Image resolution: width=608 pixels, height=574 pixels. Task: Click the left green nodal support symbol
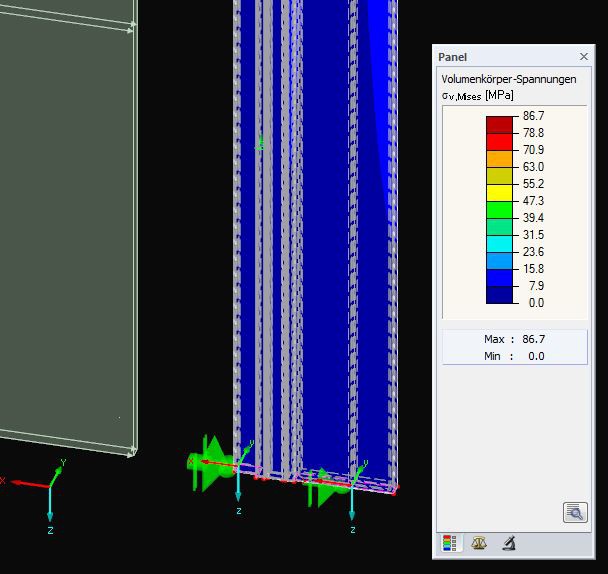click(x=211, y=464)
